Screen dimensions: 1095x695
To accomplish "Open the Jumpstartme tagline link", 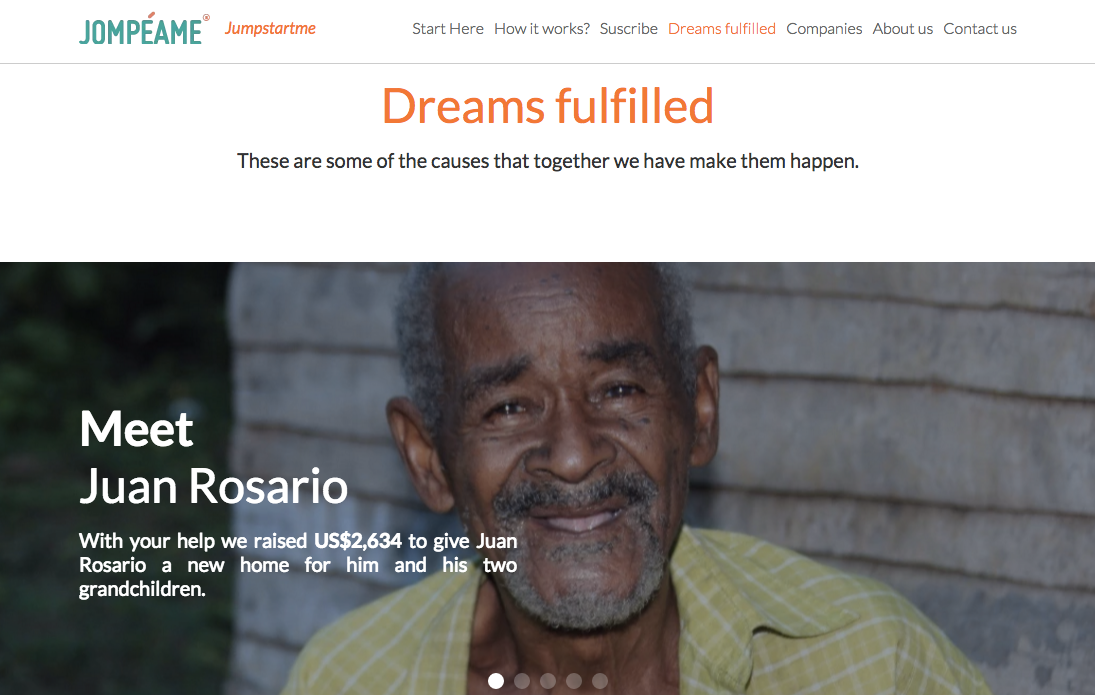I will point(270,29).
